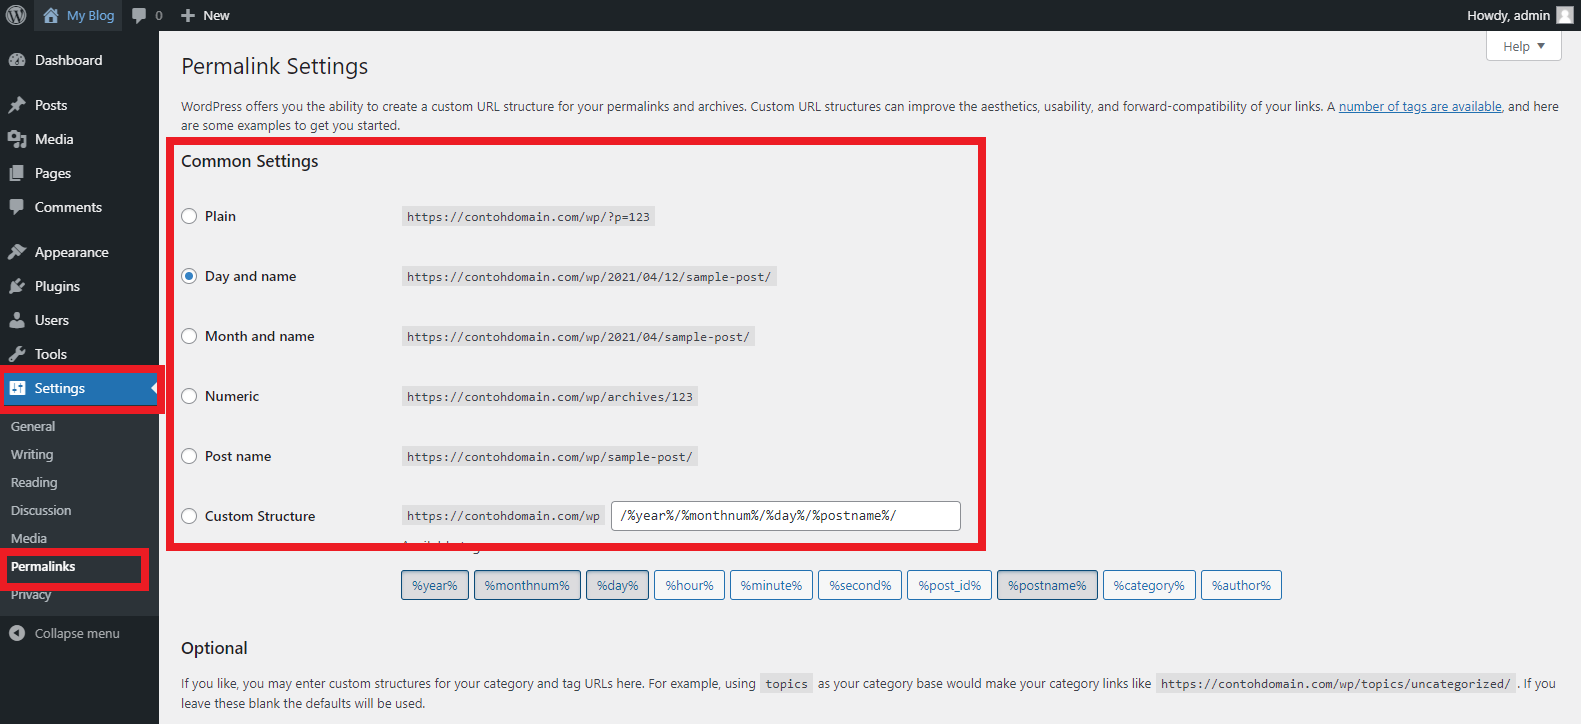Open the New content dropdown
1581x724 pixels.
[x=206, y=15]
